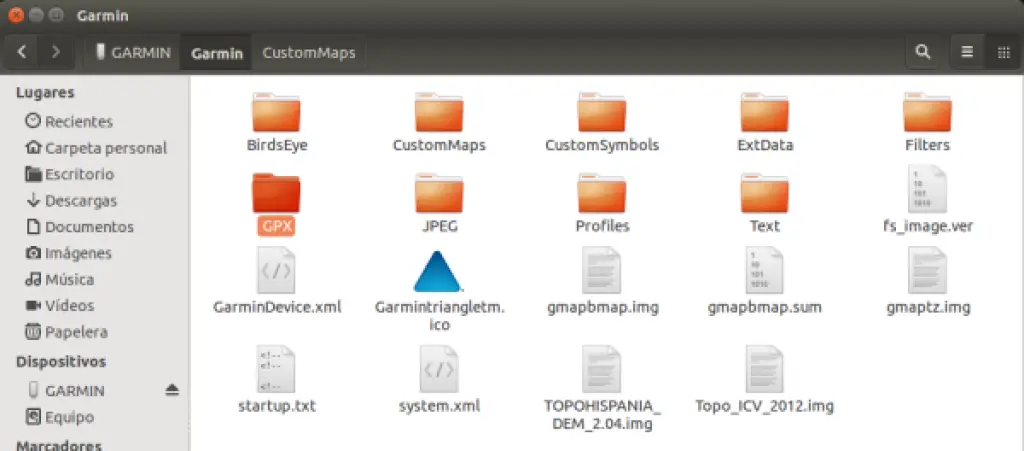Viewport: 1024px width, 451px height.
Task: Go to GARMIN in the path bar
Action: point(133,53)
